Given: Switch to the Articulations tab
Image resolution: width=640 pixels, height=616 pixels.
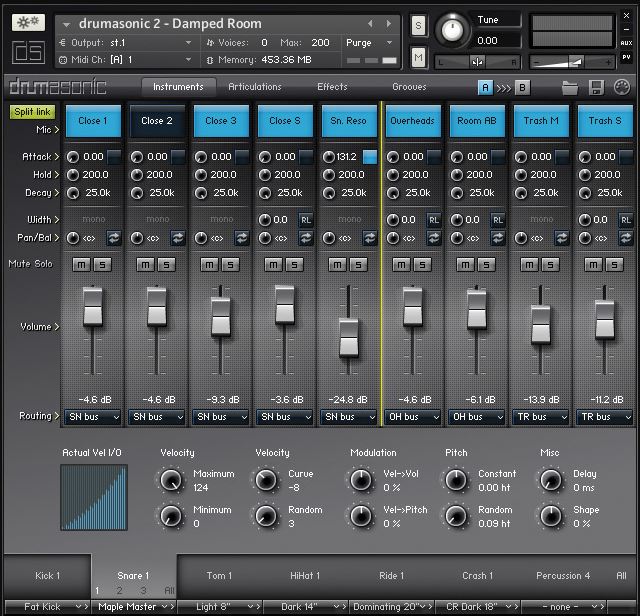Looking at the screenshot, I should coord(255,87).
